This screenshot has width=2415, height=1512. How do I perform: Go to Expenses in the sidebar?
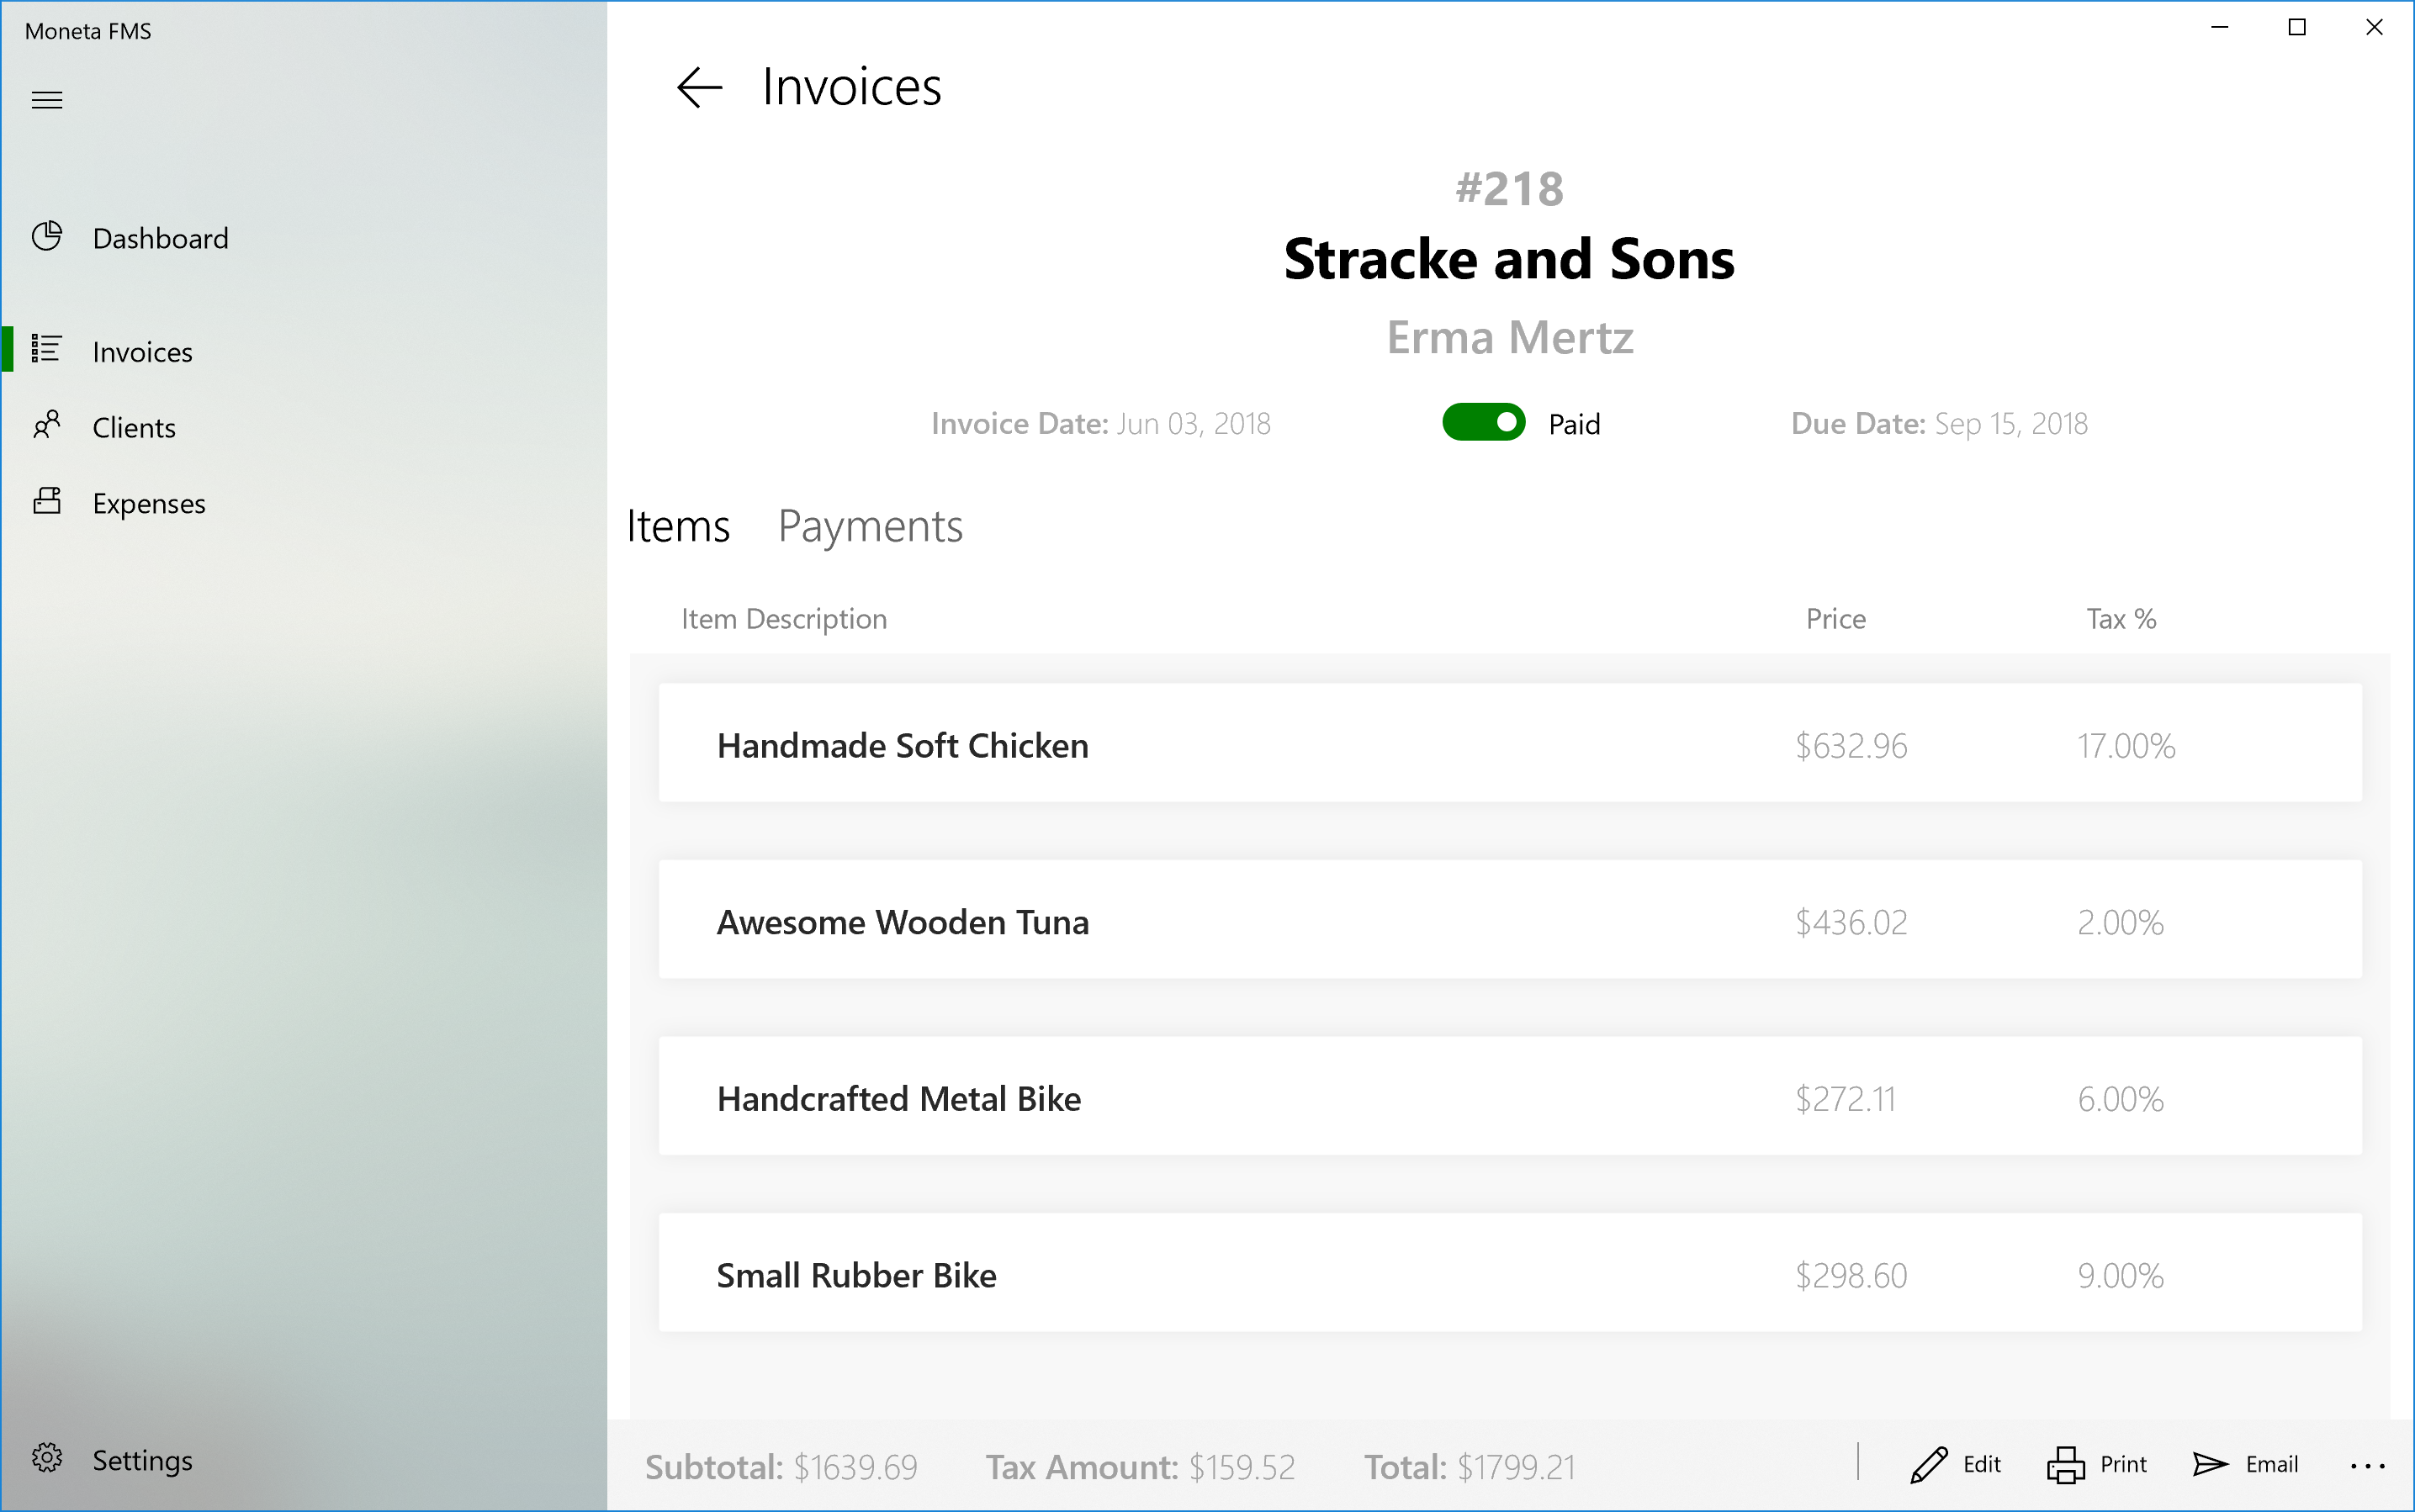point(149,504)
